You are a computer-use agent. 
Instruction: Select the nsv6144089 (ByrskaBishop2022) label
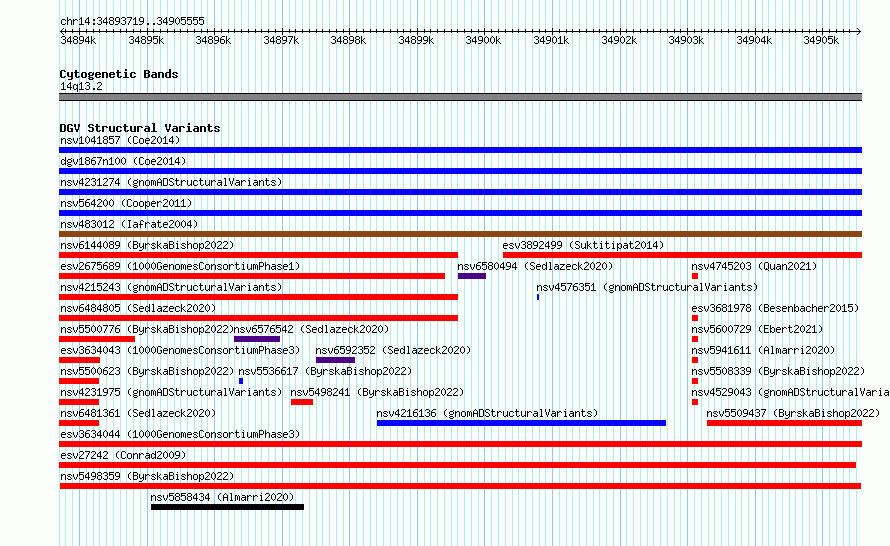pos(147,245)
